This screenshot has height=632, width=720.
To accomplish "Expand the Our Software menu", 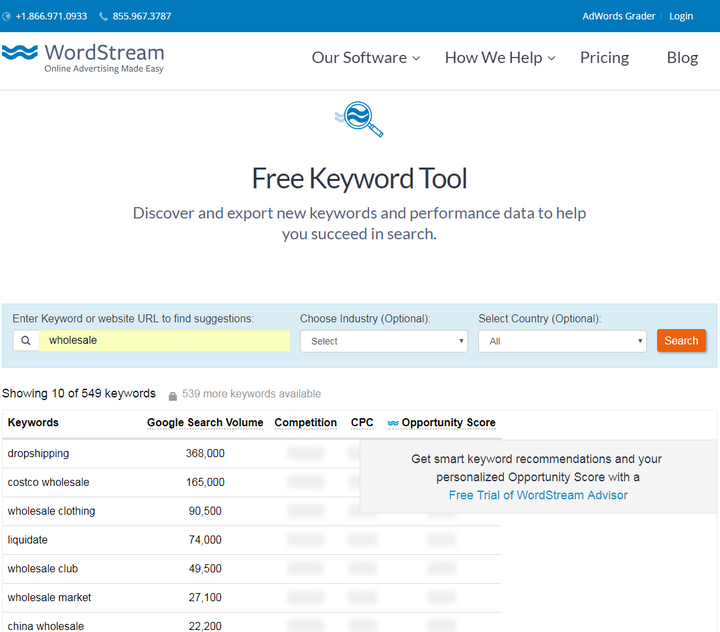I will [366, 58].
